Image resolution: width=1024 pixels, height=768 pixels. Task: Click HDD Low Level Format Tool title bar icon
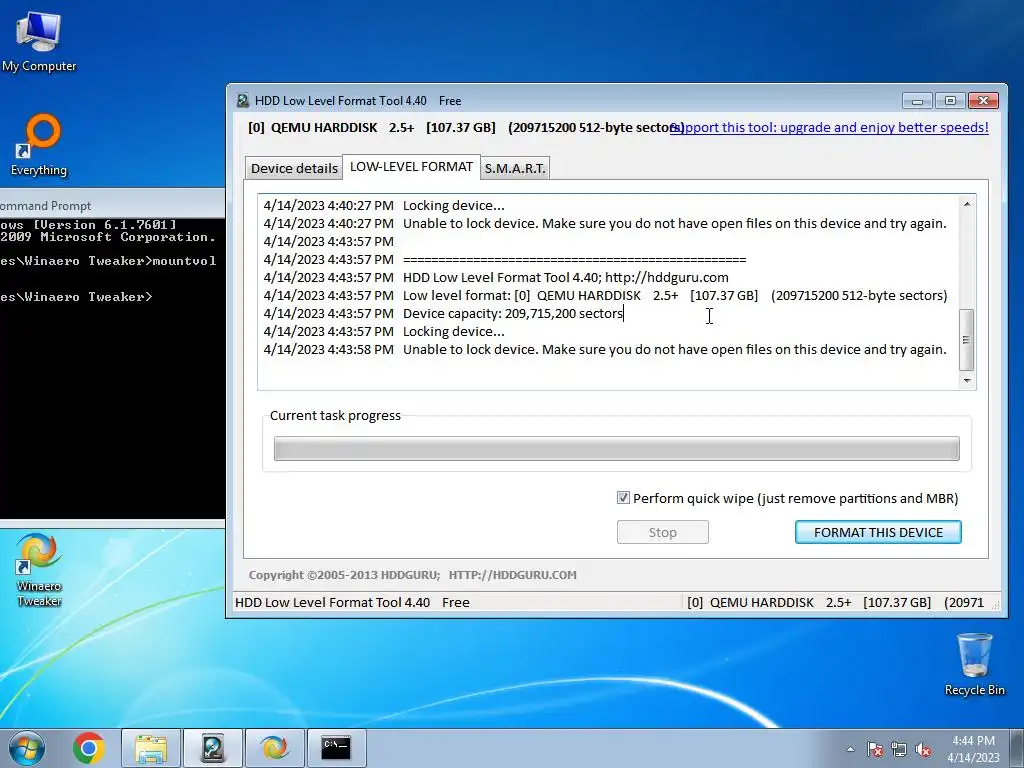click(x=243, y=101)
